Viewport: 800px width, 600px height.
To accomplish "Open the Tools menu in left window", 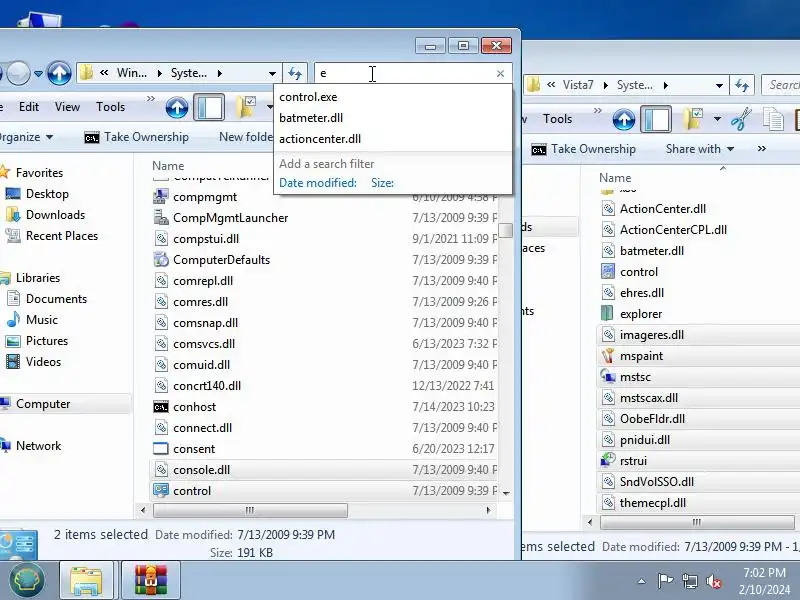I will click(x=110, y=107).
